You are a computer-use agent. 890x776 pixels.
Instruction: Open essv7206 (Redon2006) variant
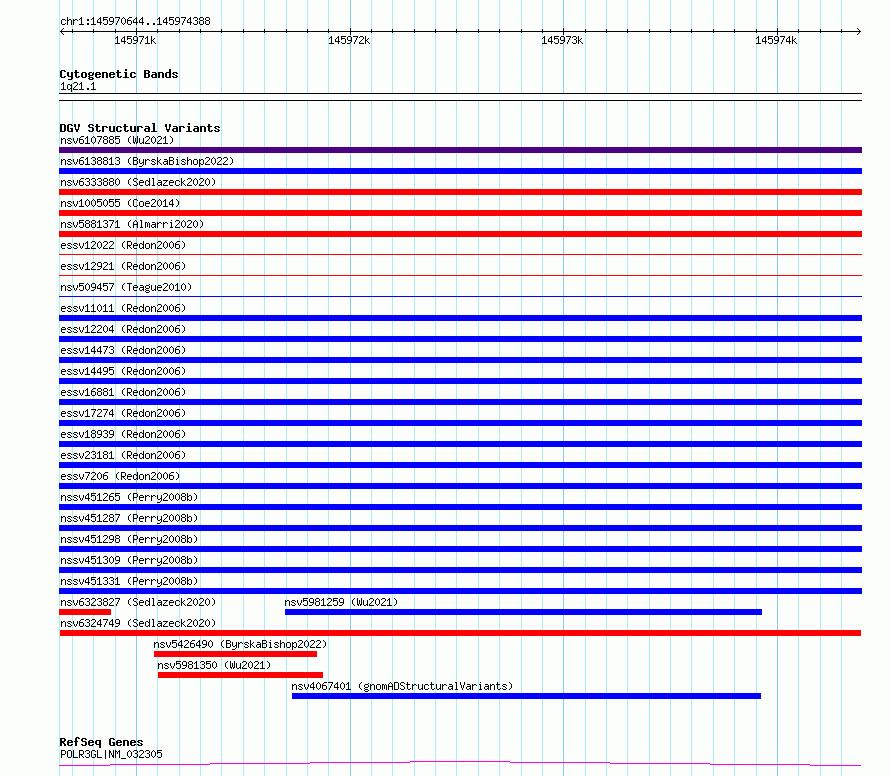click(120, 476)
